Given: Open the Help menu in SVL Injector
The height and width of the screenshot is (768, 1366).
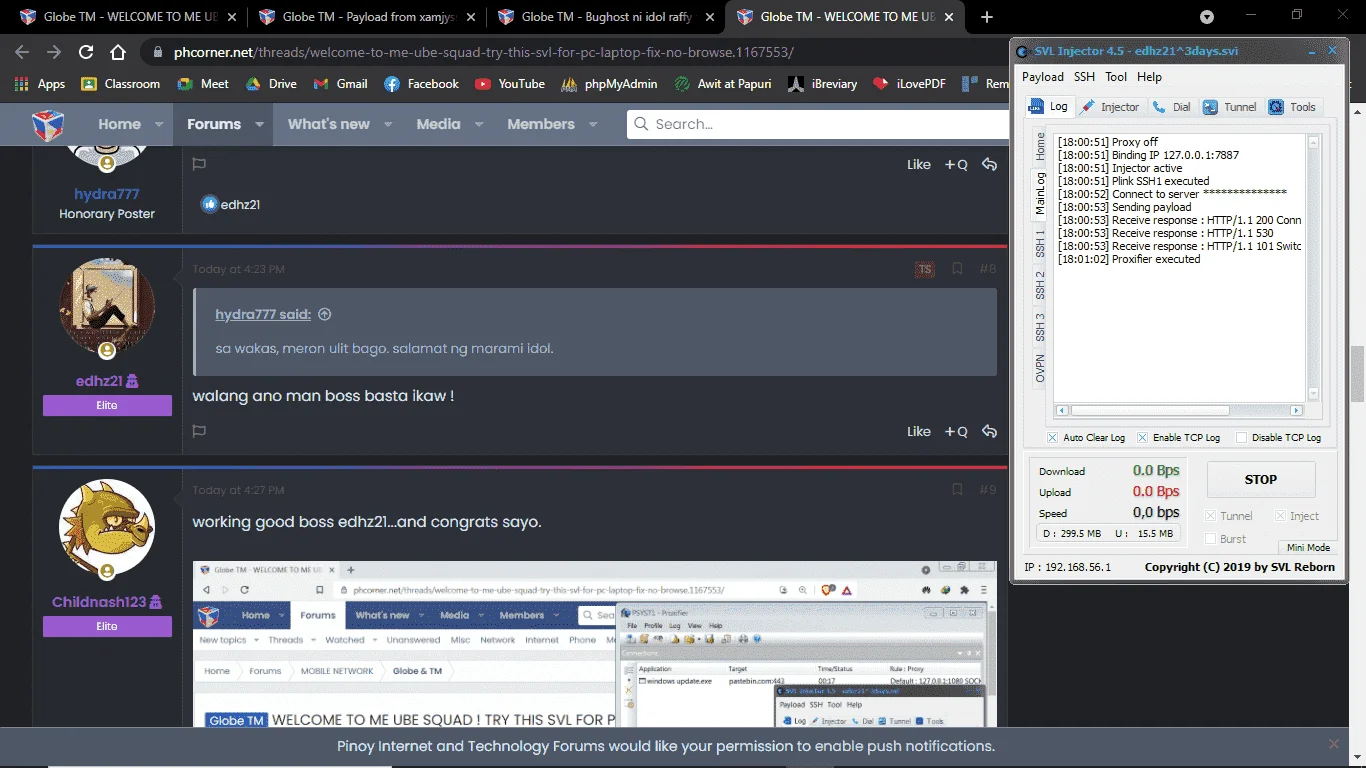Looking at the screenshot, I should coord(1149,77).
